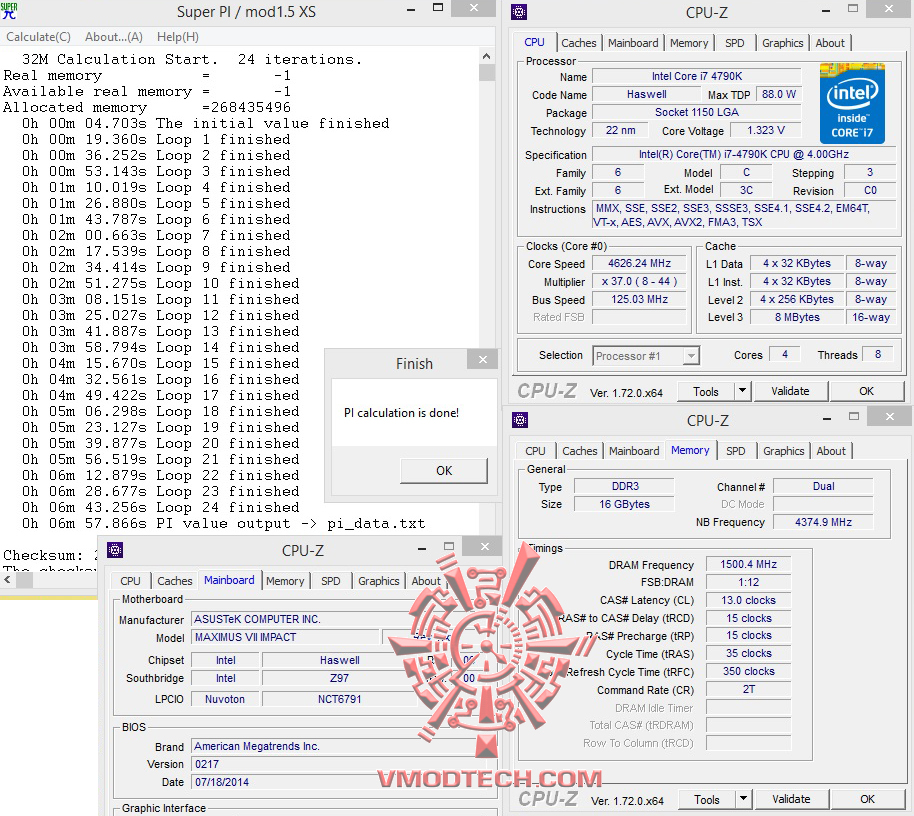Click Validate in top CPU-Z window
The image size is (914, 816).
click(x=790, y=392)
